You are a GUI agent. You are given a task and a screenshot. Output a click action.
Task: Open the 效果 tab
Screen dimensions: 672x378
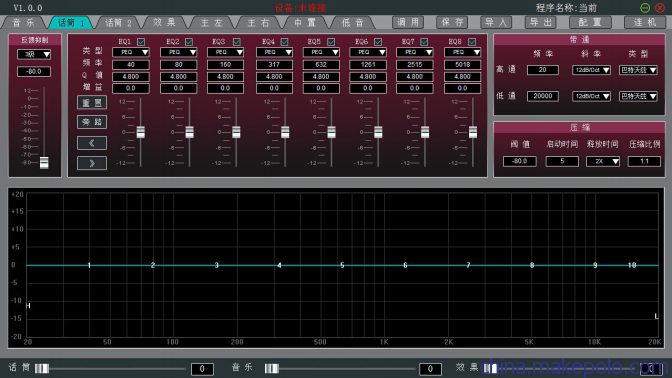(x=165, y=23)
